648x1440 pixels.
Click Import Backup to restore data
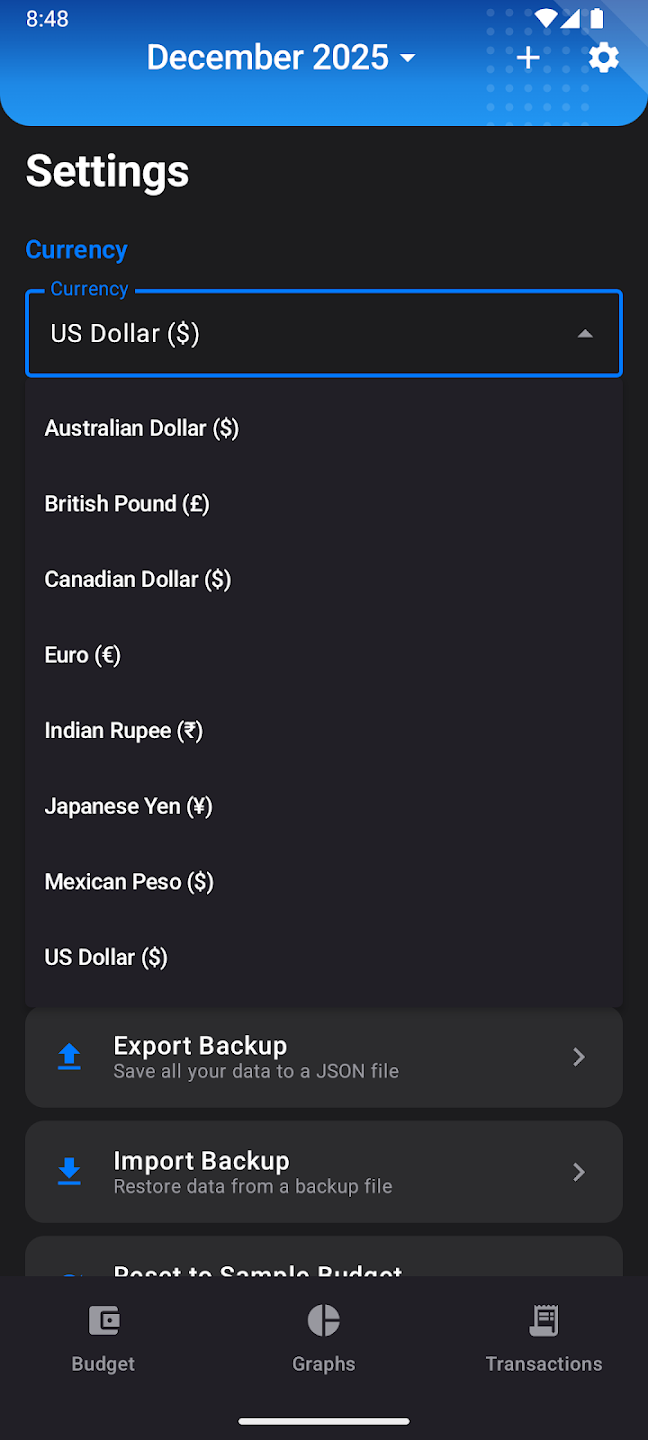point(323,1171)
